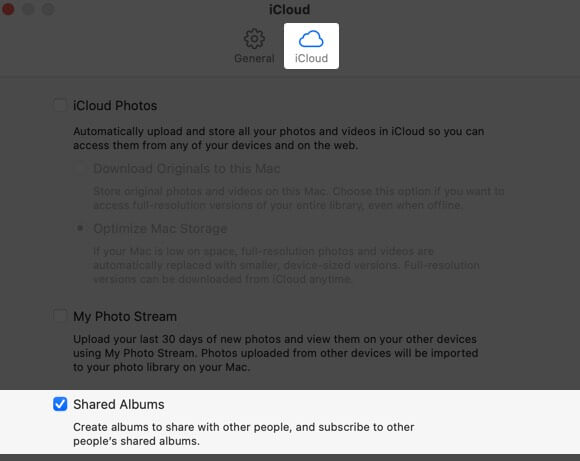Click description starting 'Automatically upload and store'
This screenshot has height=461, width=580.
279,138
